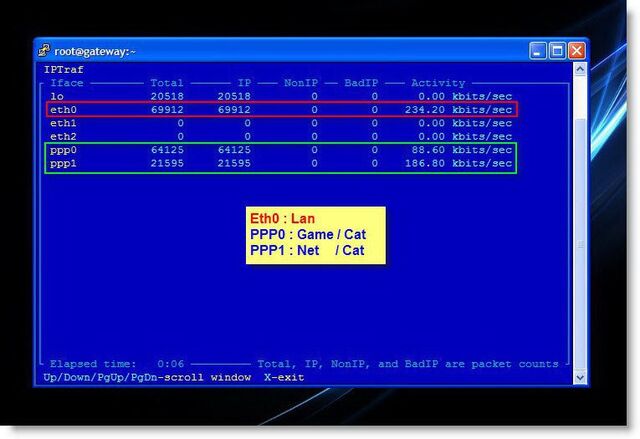Screen dimensions: 640x439
Task: Select the ppp0 interface row
Action: point(281,150)
